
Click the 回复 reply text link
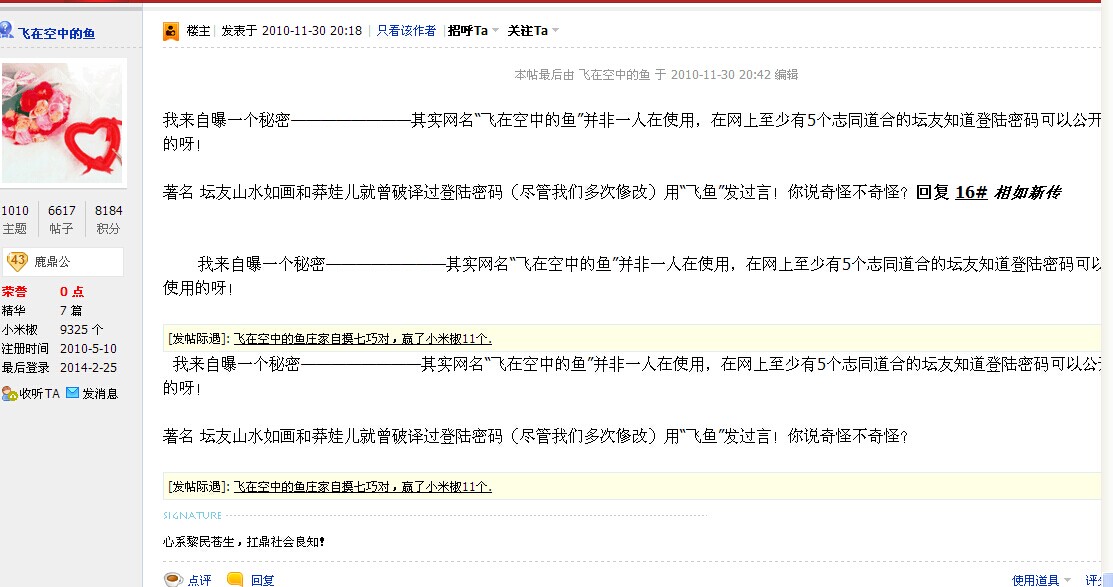tap(262, 580)
